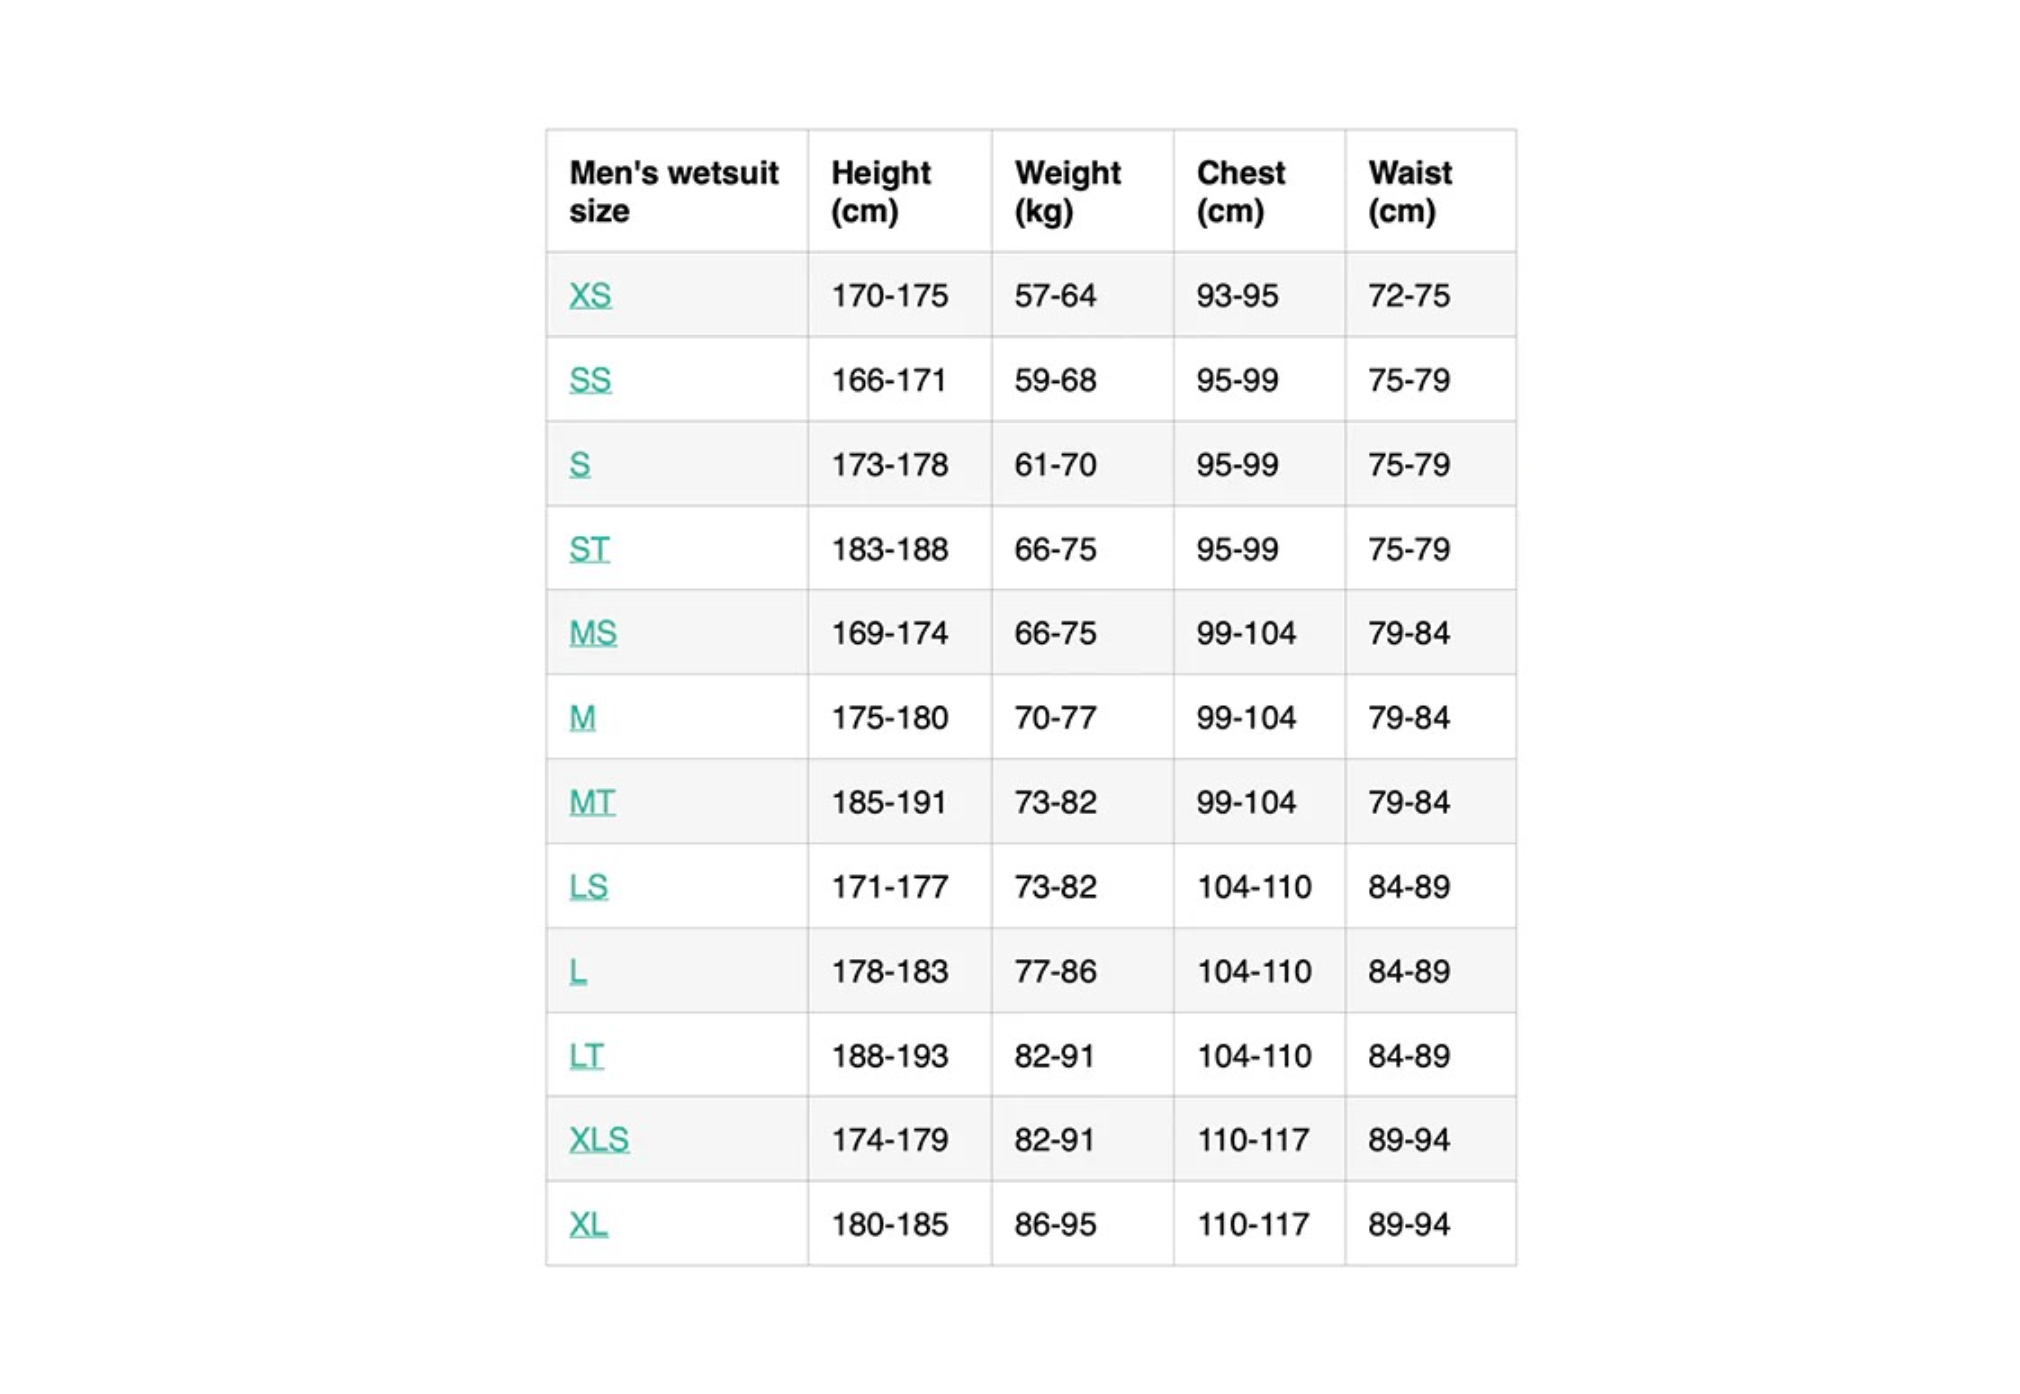2020x1394 pixels.
Task: Follow the LS size link
Action: click(588, 887)
